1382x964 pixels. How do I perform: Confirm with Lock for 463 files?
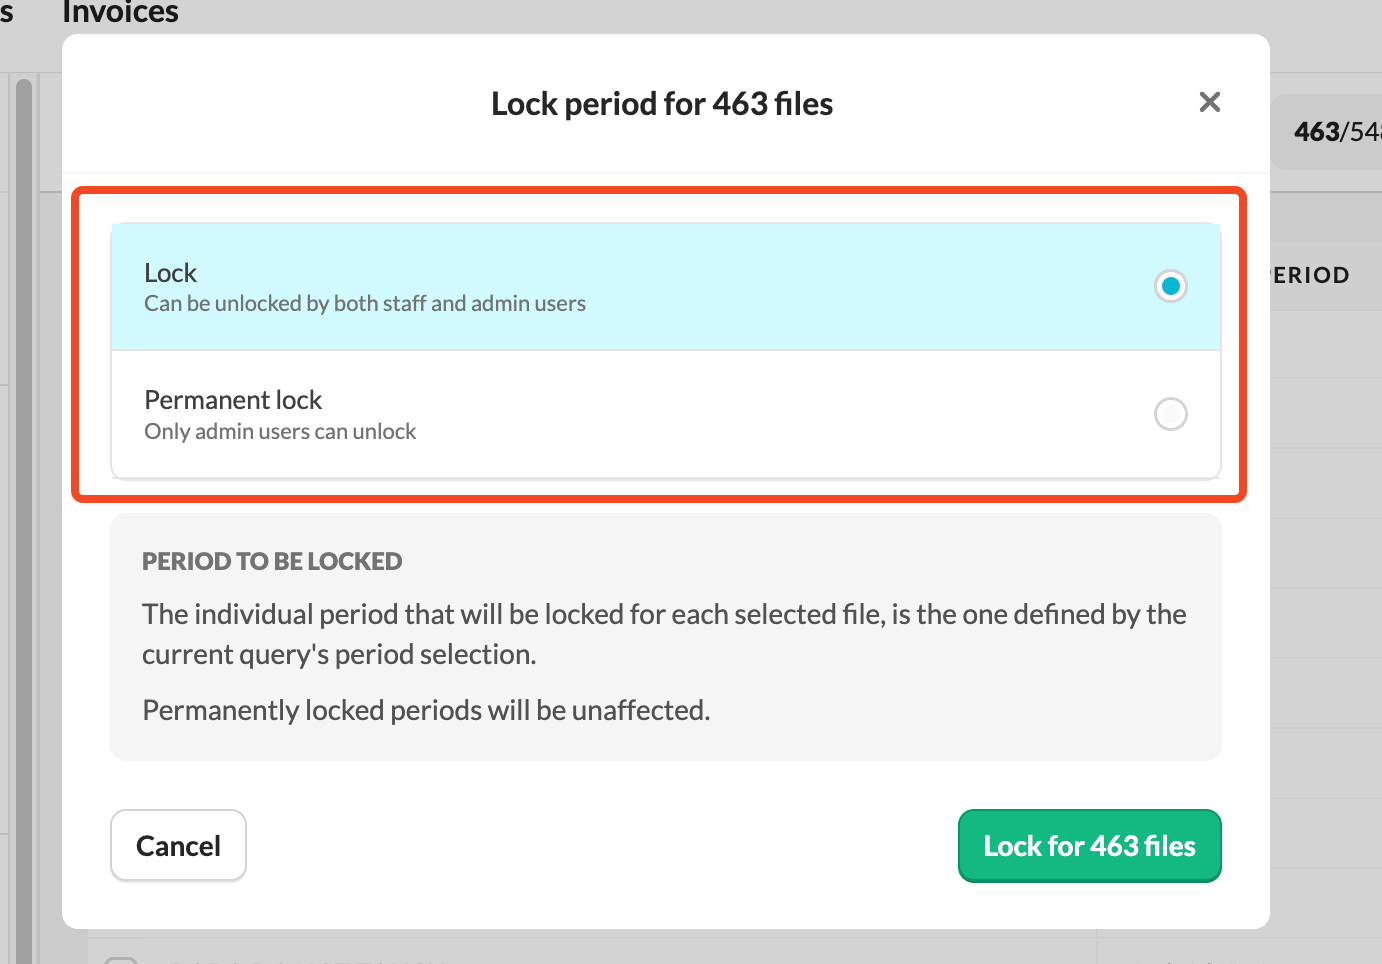point(1089,846)
